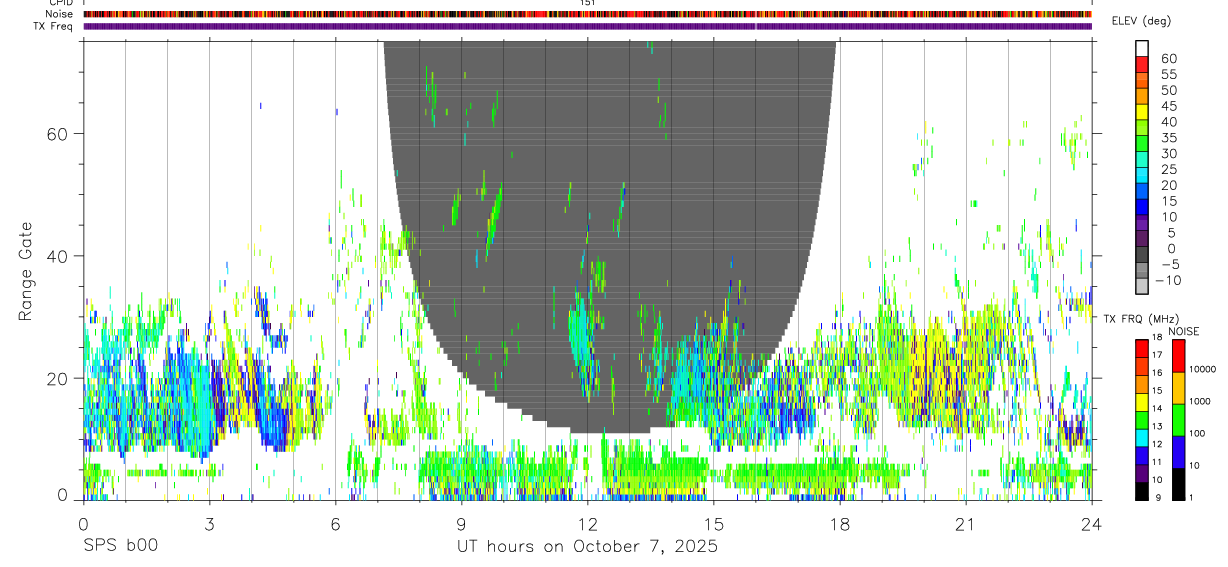
Task: Click the multicolored Noise strip above the plot
Action: [587, 14]
